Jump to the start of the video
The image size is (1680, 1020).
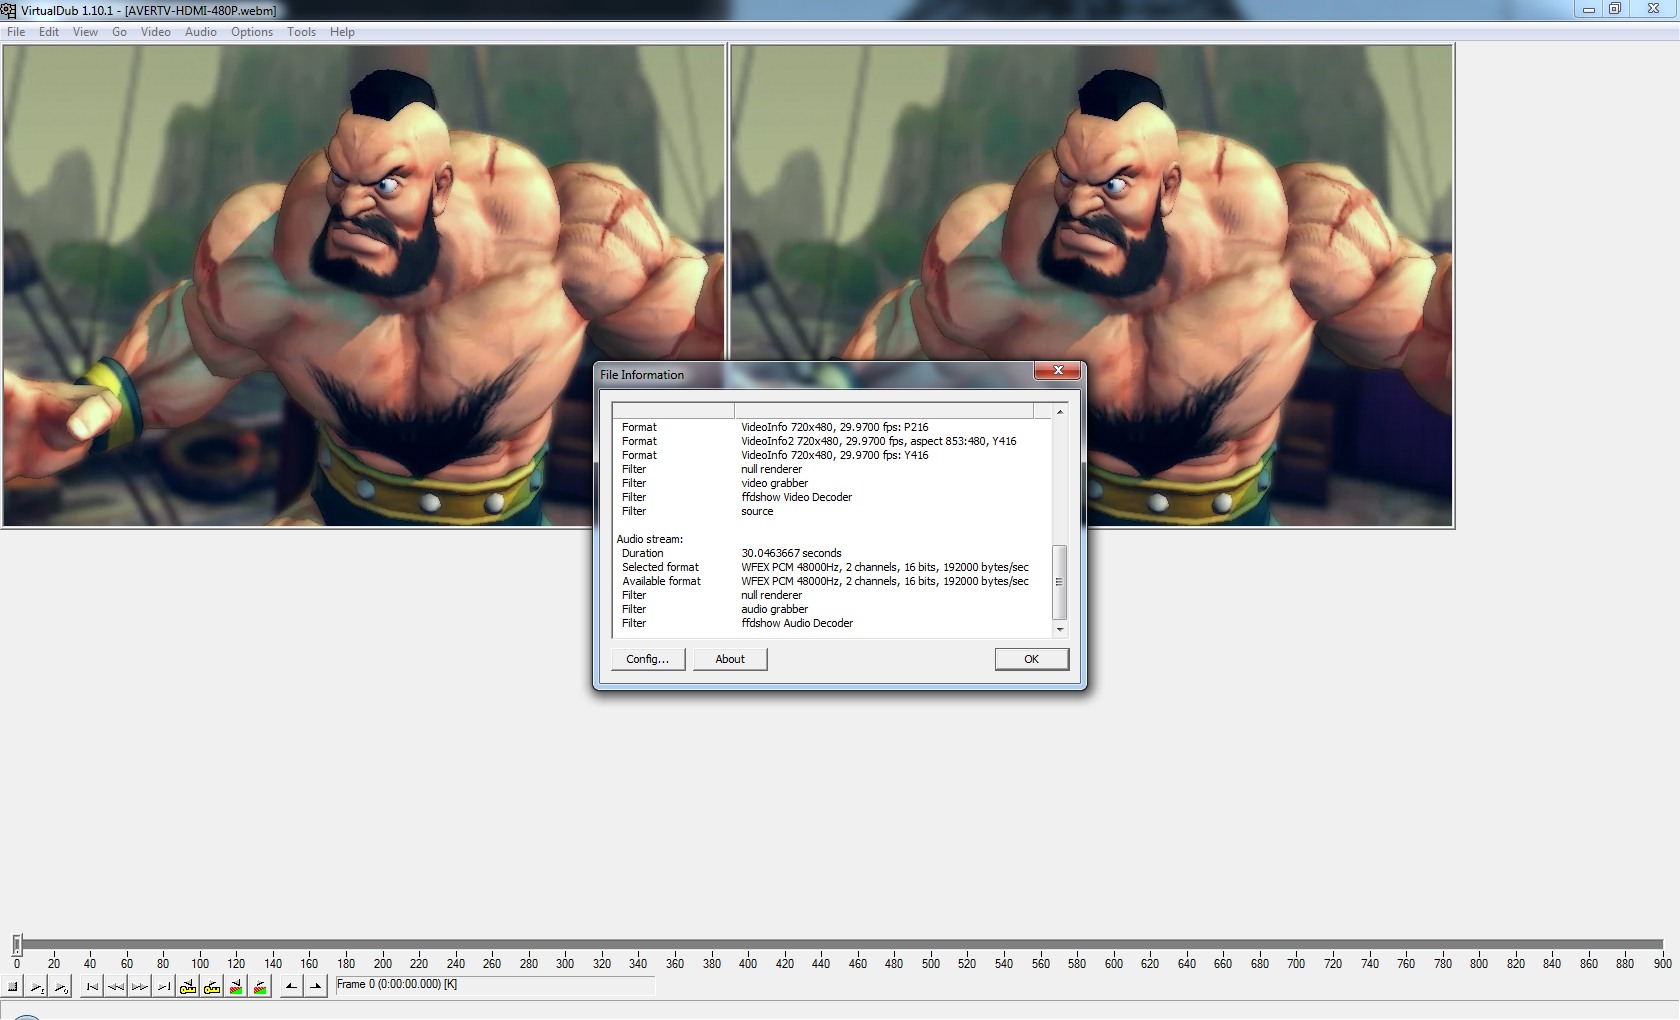92,987
